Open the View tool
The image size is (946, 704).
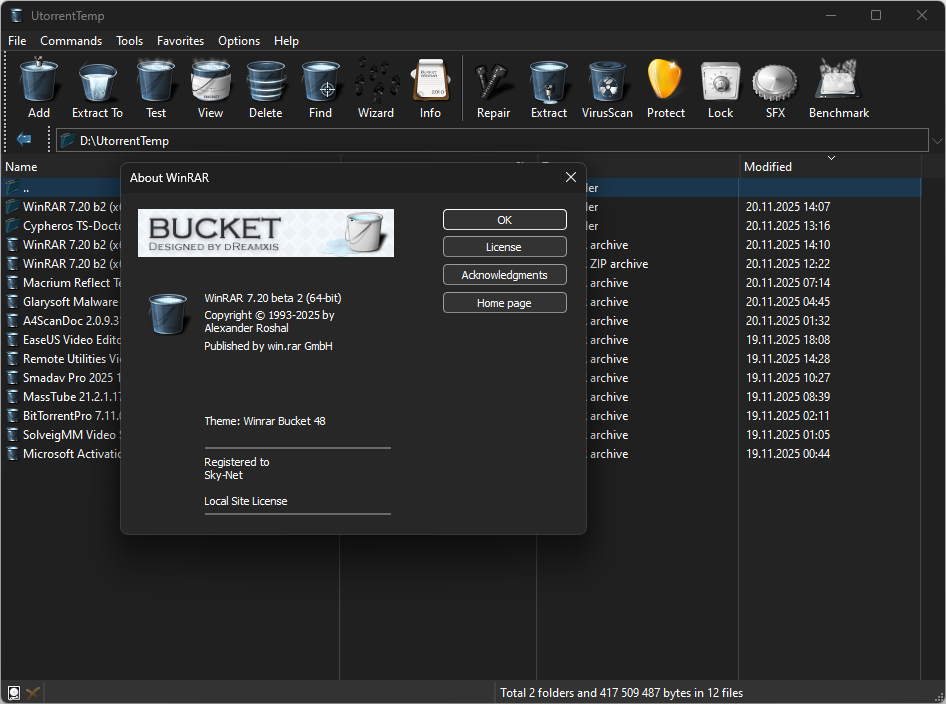(x=210, y=87)
